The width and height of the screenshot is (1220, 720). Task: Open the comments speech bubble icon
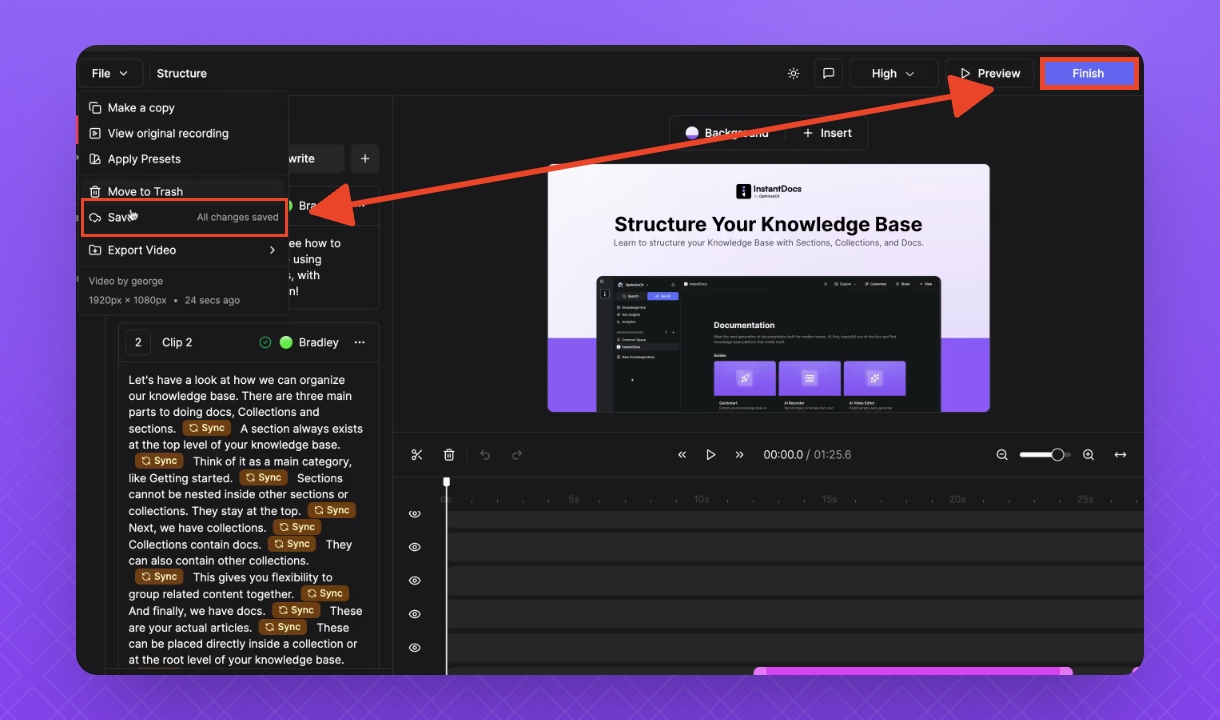pos(828,73)
